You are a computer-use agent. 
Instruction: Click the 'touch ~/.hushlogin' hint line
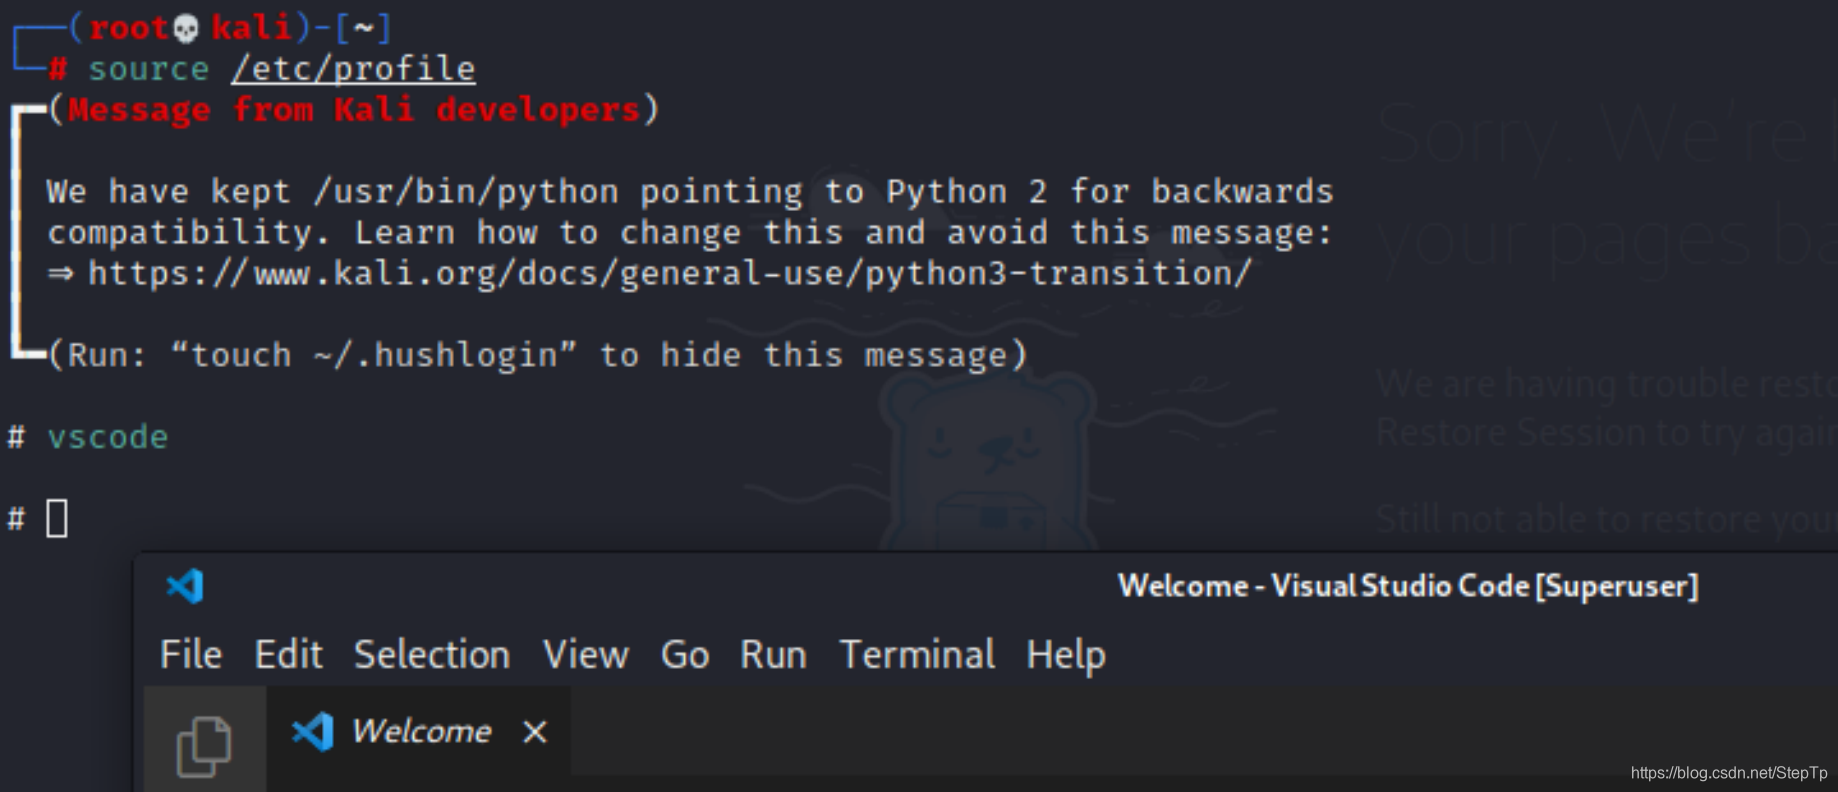click(538, 355)
